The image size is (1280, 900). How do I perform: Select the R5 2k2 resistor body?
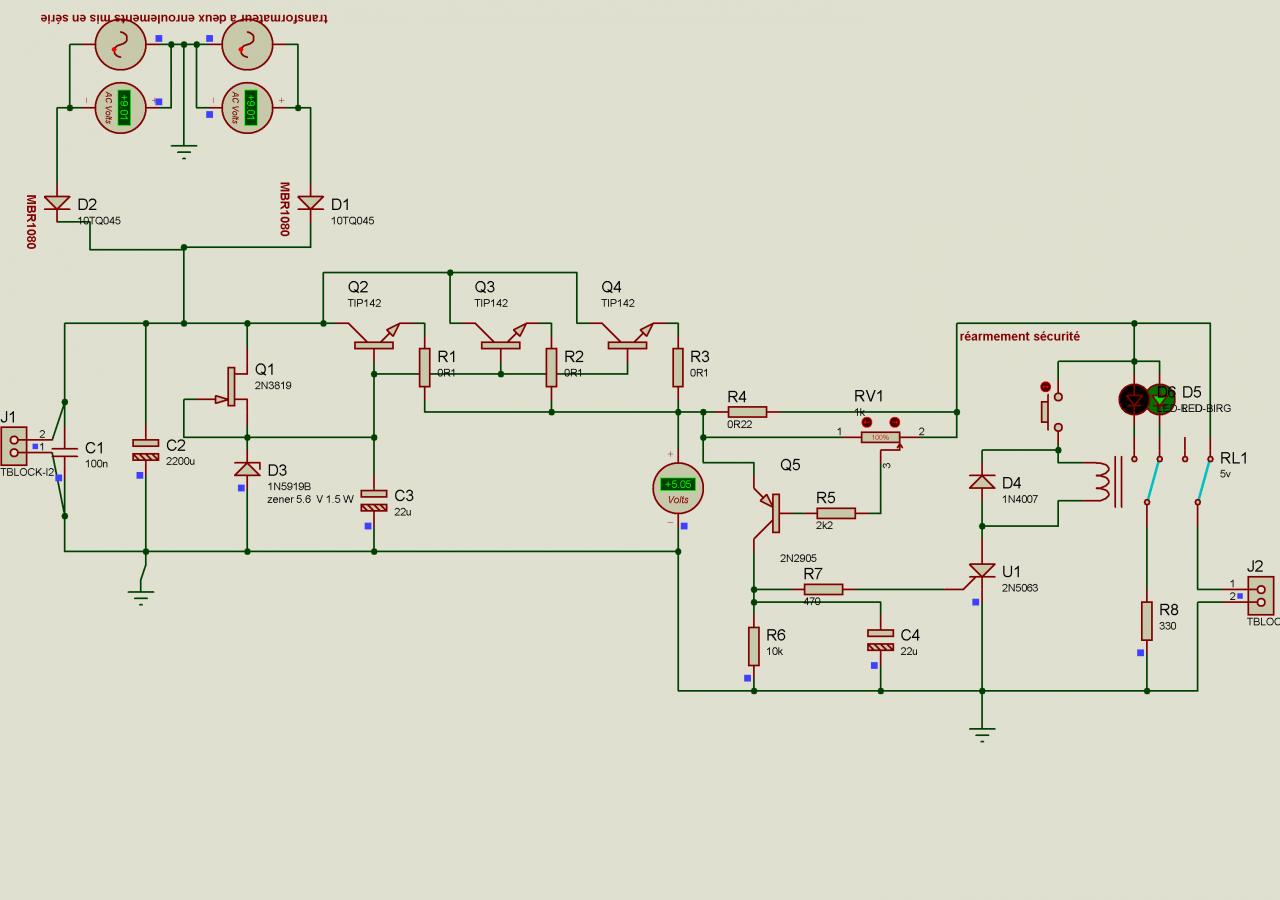tap(836, 513)
